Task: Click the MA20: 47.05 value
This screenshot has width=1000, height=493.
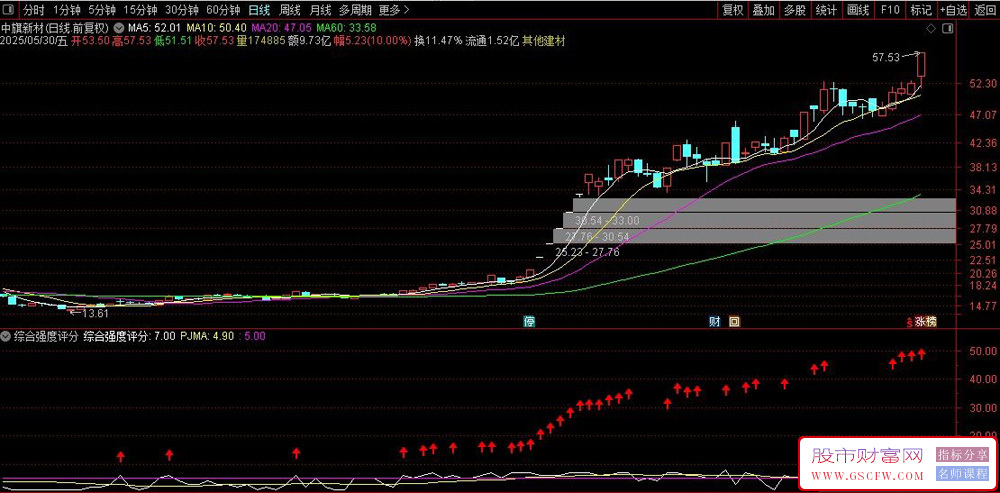Action: [282, 28]
